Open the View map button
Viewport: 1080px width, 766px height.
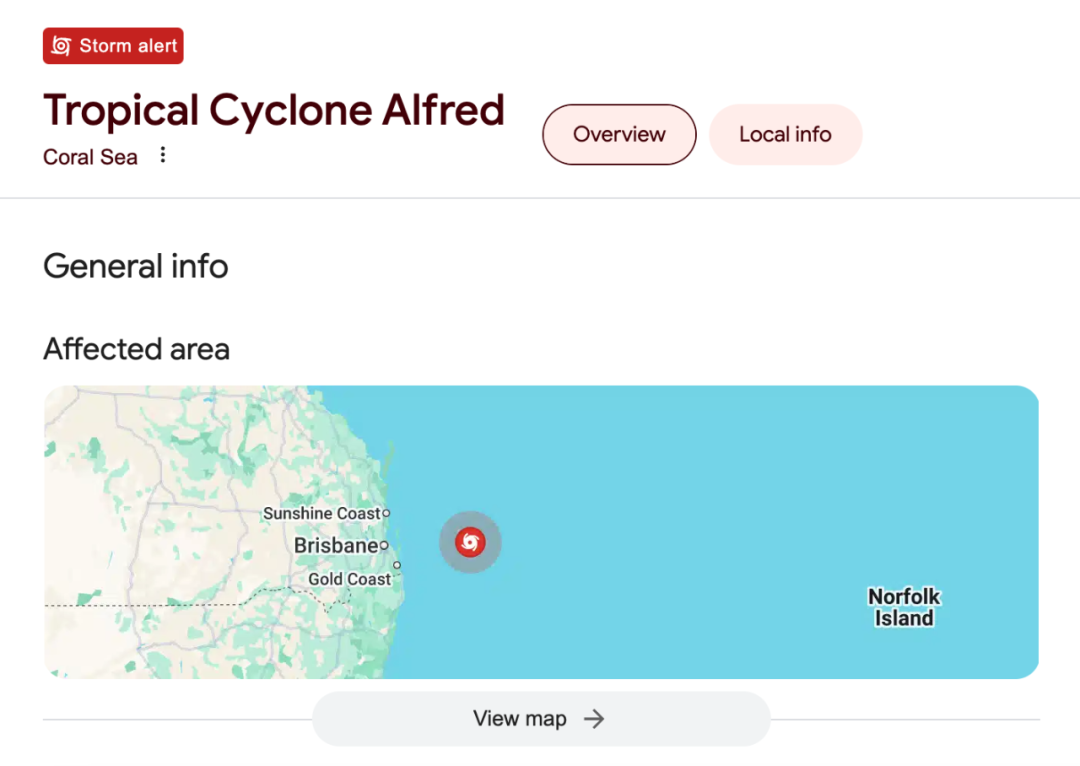[x=541, y=719]
